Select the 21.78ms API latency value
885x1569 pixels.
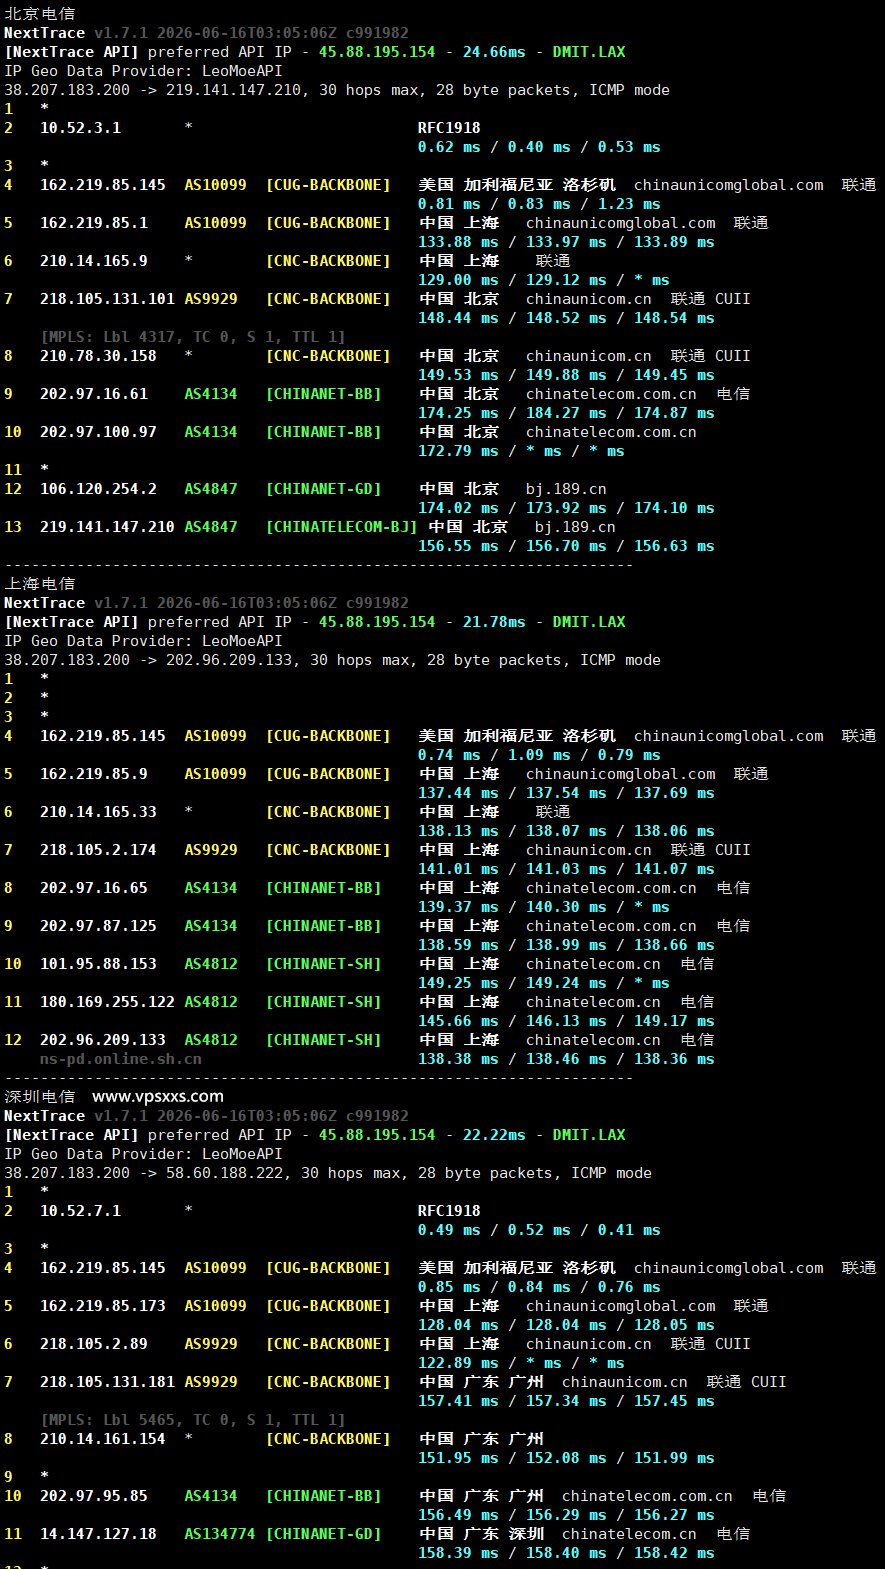pos(494,622)
